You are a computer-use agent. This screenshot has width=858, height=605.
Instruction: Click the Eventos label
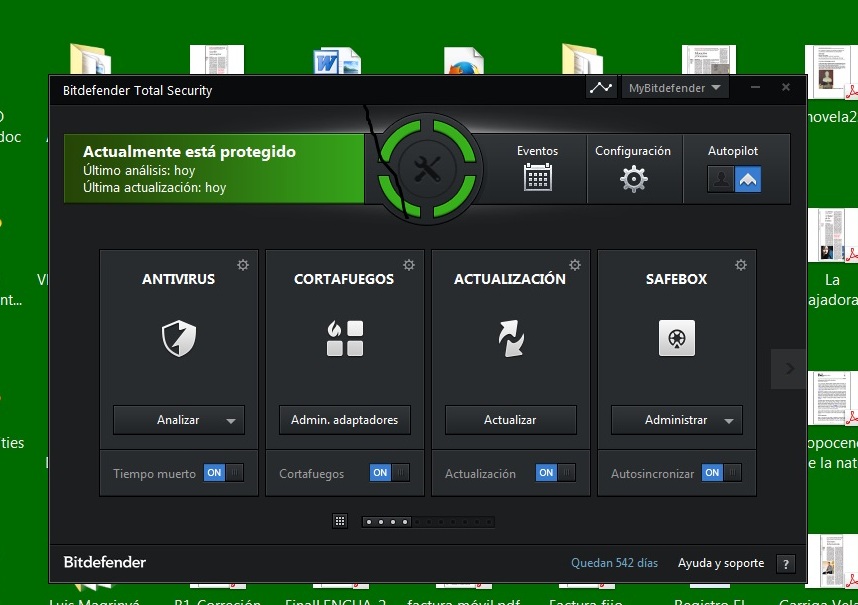click(x=537, y=151)
